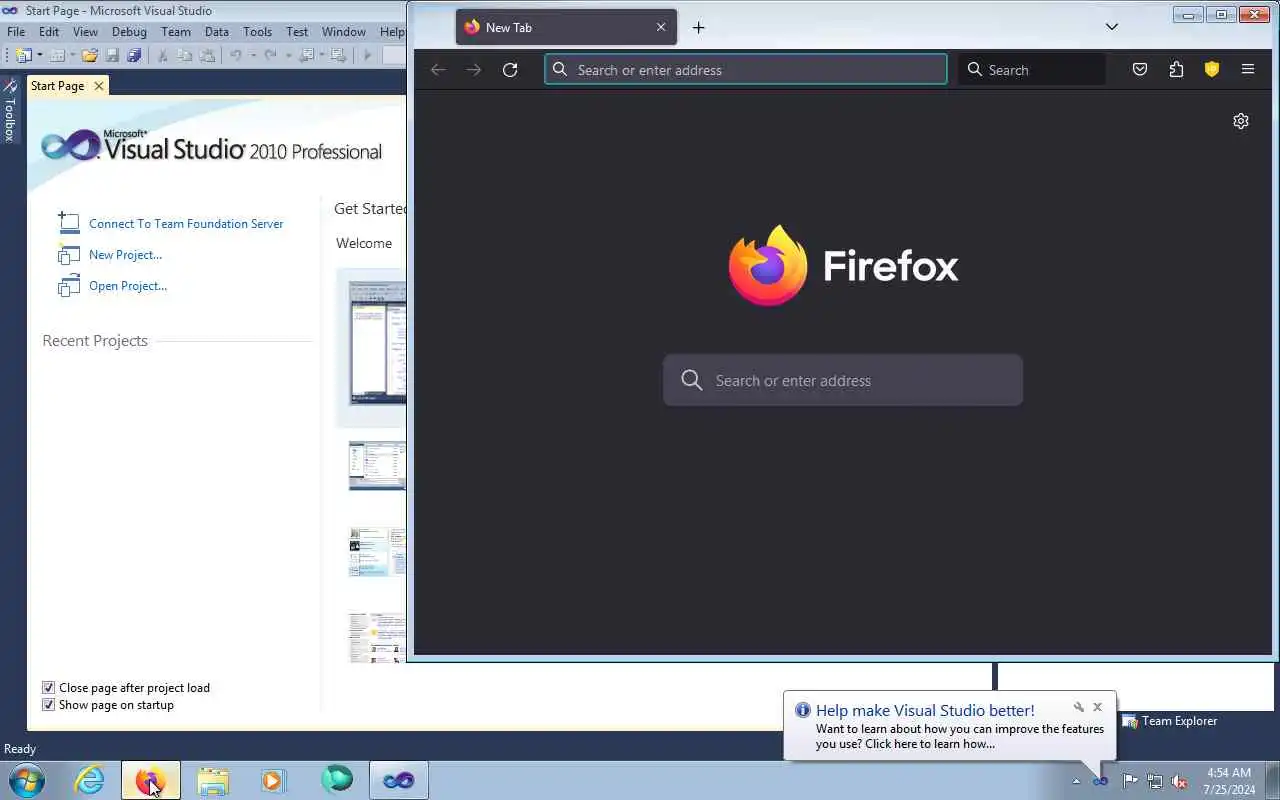Click the Cut scissors icon in Visual Studio toolbar

[163, 55]
